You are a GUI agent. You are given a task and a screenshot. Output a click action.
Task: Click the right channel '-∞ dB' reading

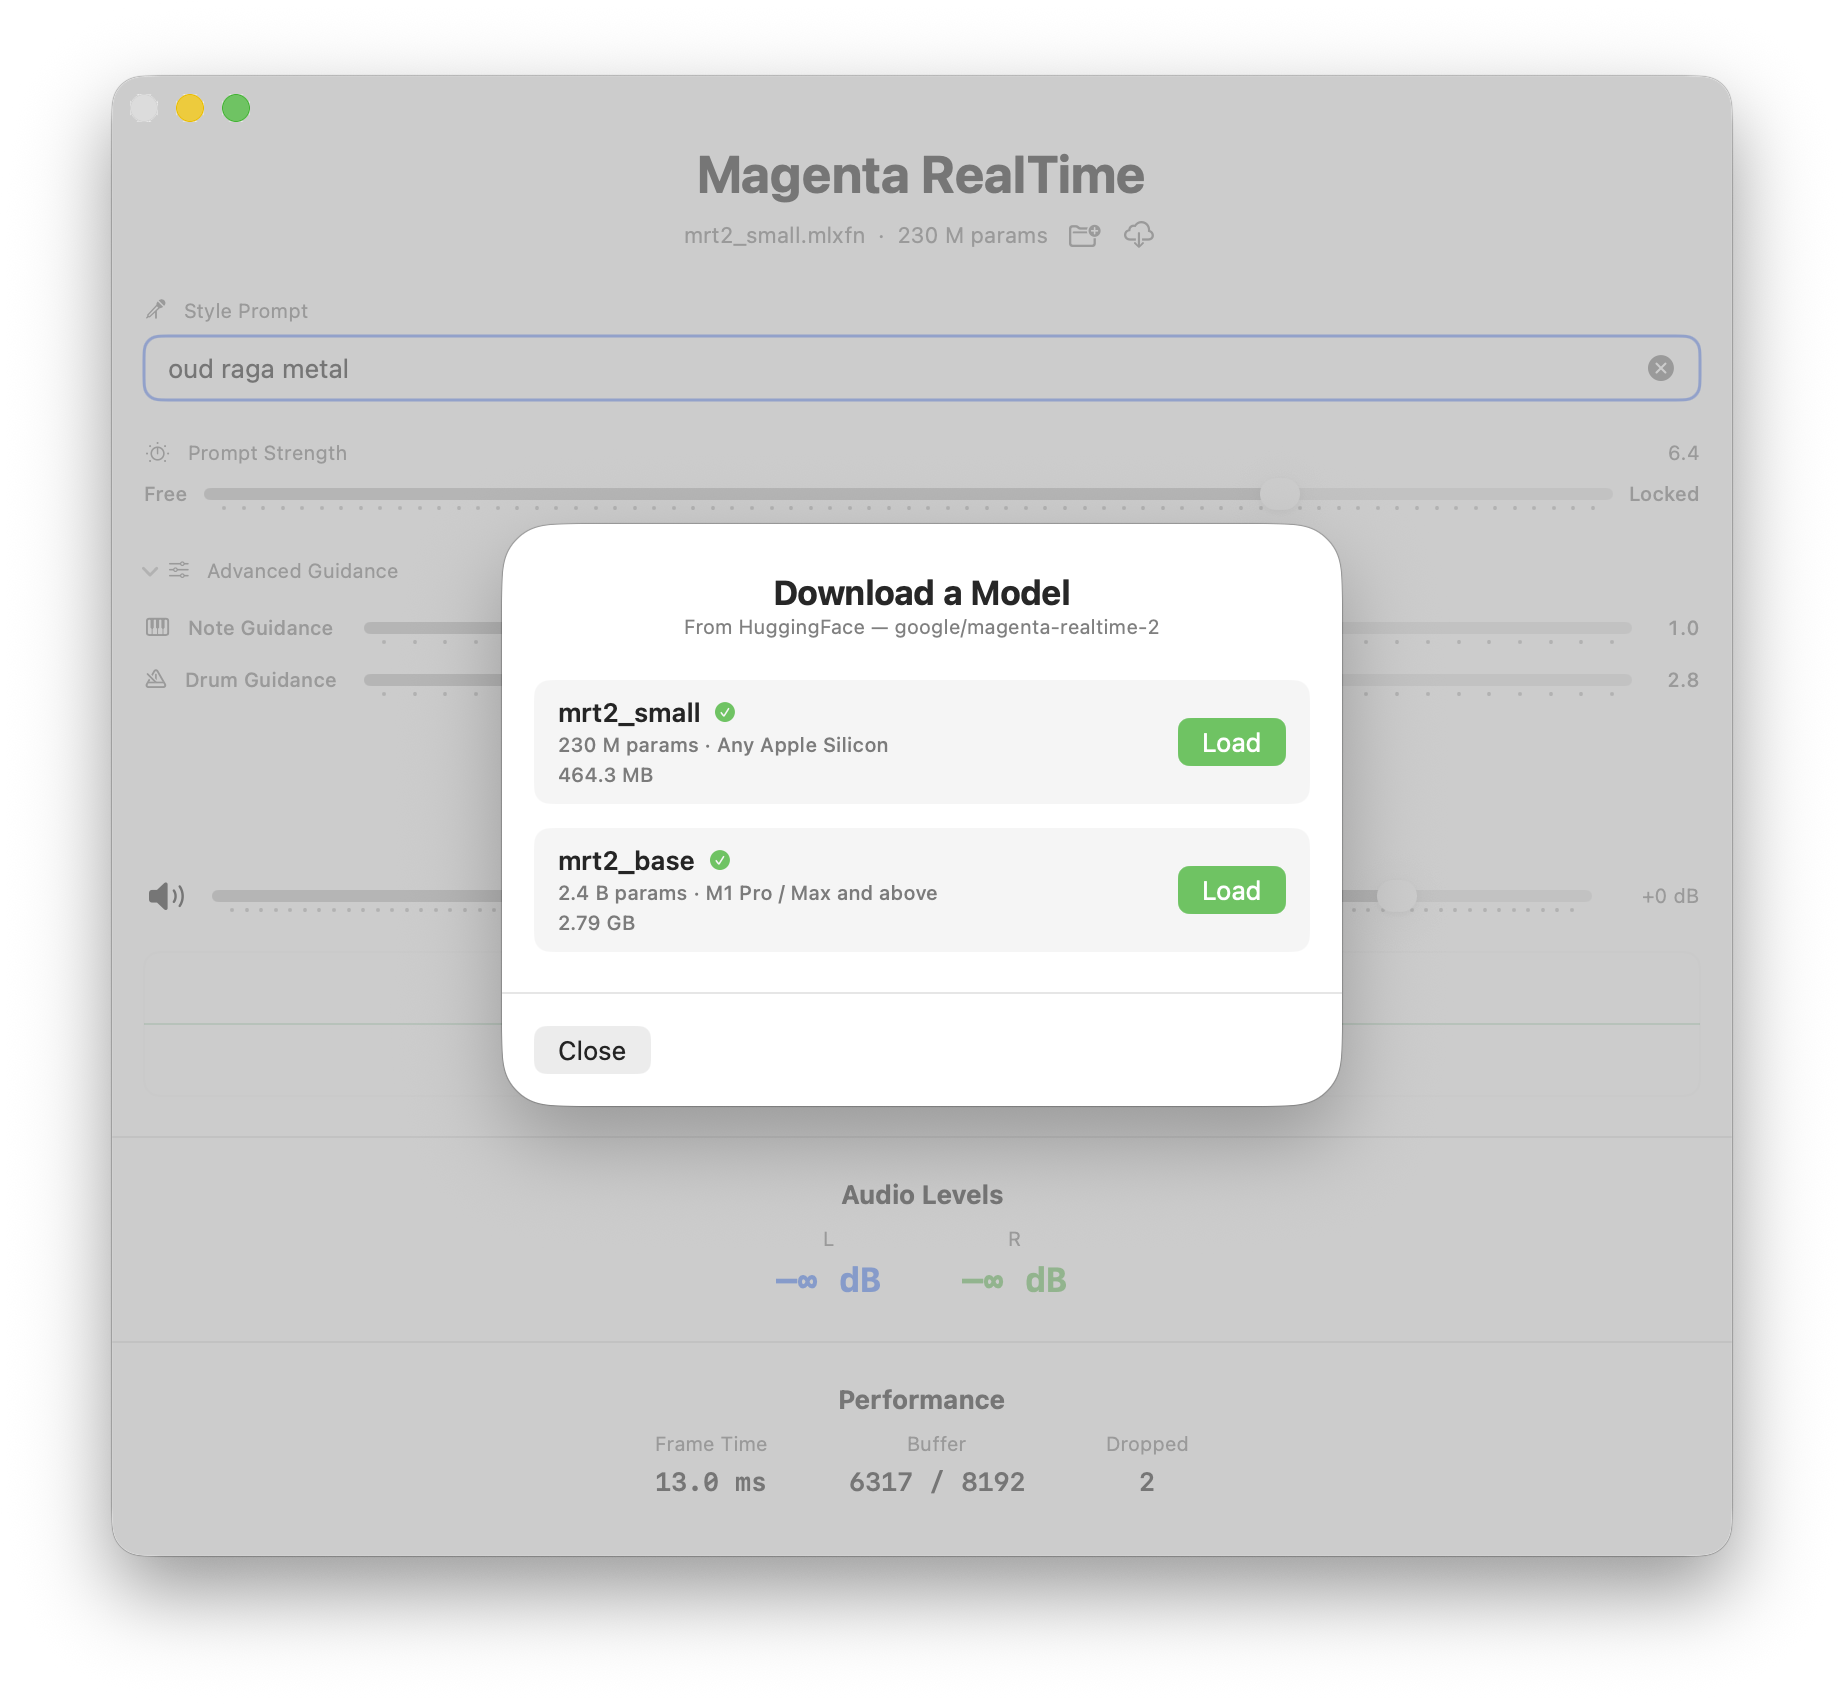(x=1014, y=1280)
